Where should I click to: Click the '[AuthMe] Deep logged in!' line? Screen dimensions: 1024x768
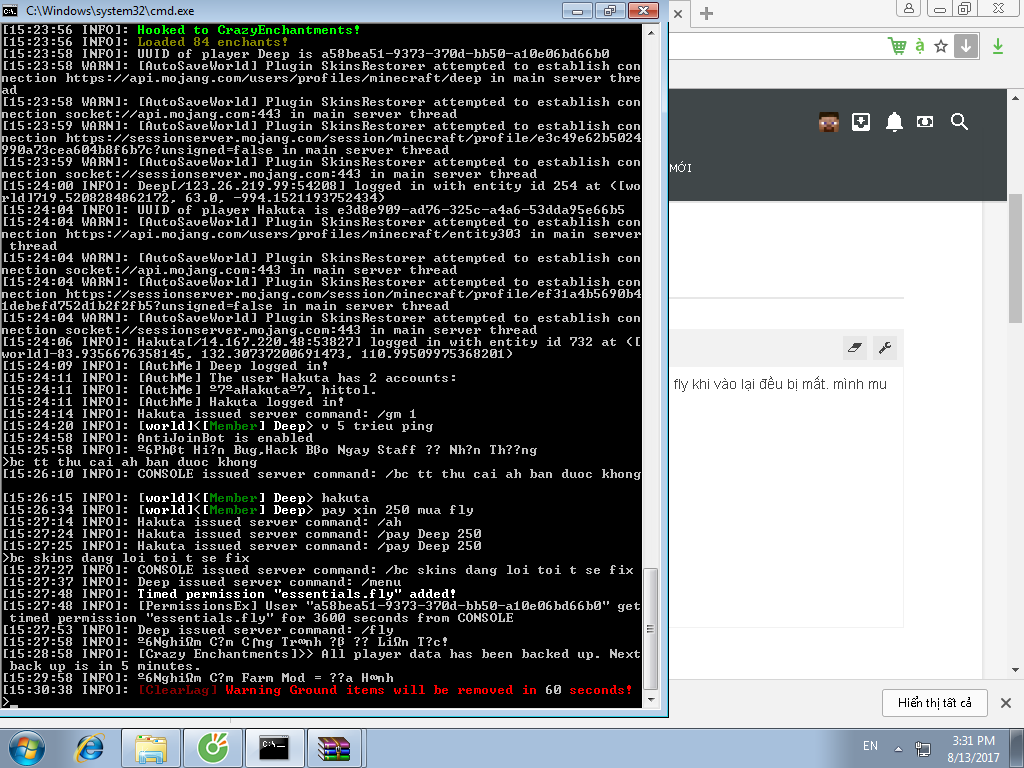click(165, 366)
